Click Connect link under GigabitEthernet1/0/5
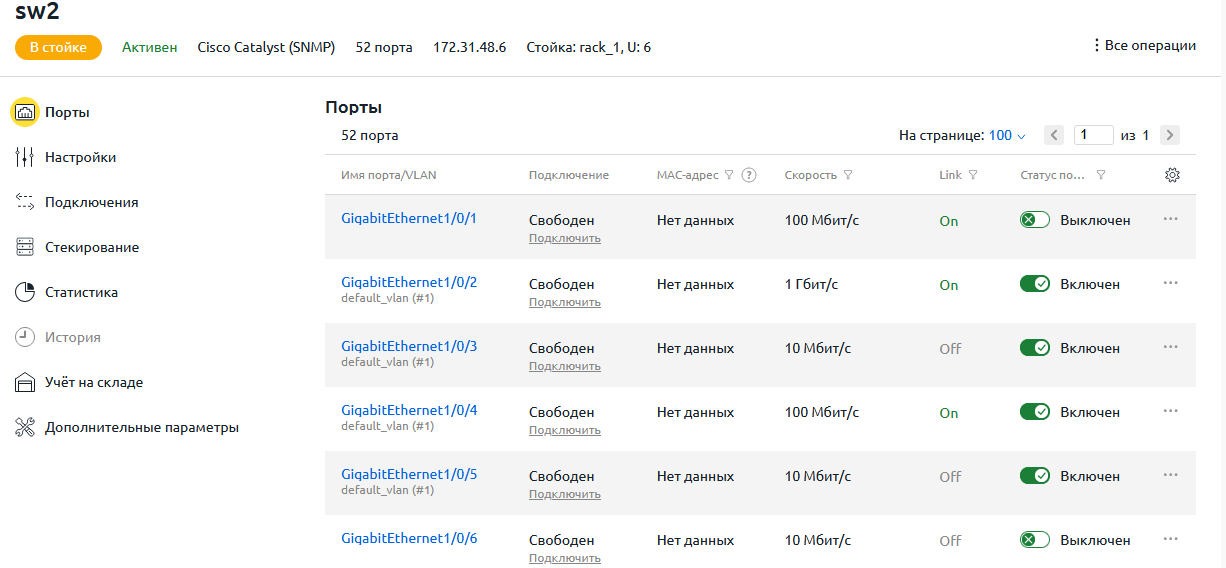1226x568 pixels. tap(565, 494)
